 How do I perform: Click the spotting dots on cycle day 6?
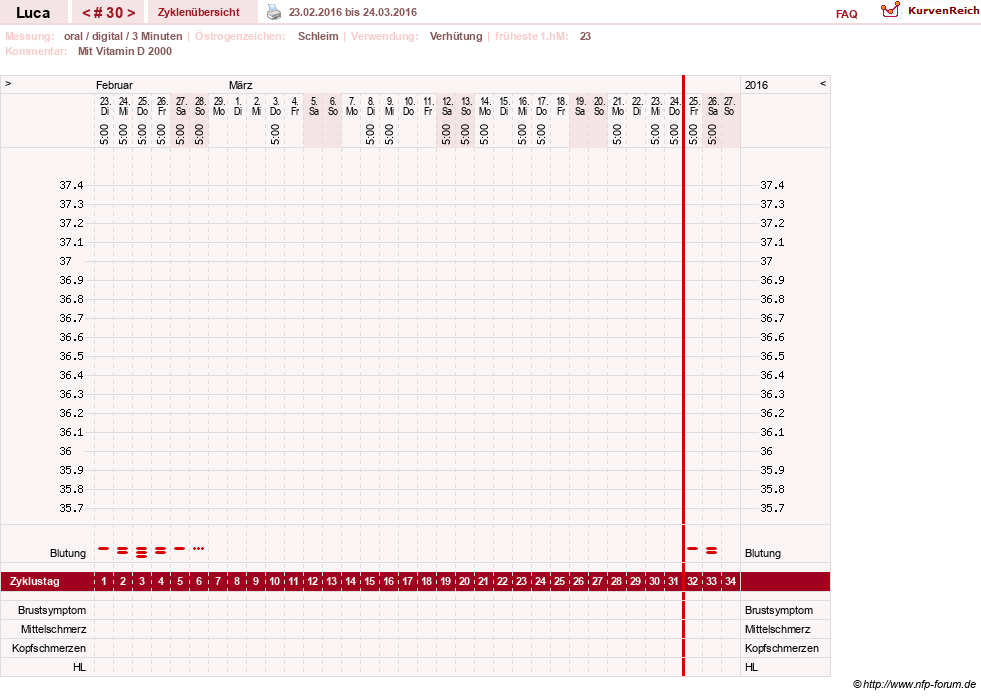[x=198, y=548]
